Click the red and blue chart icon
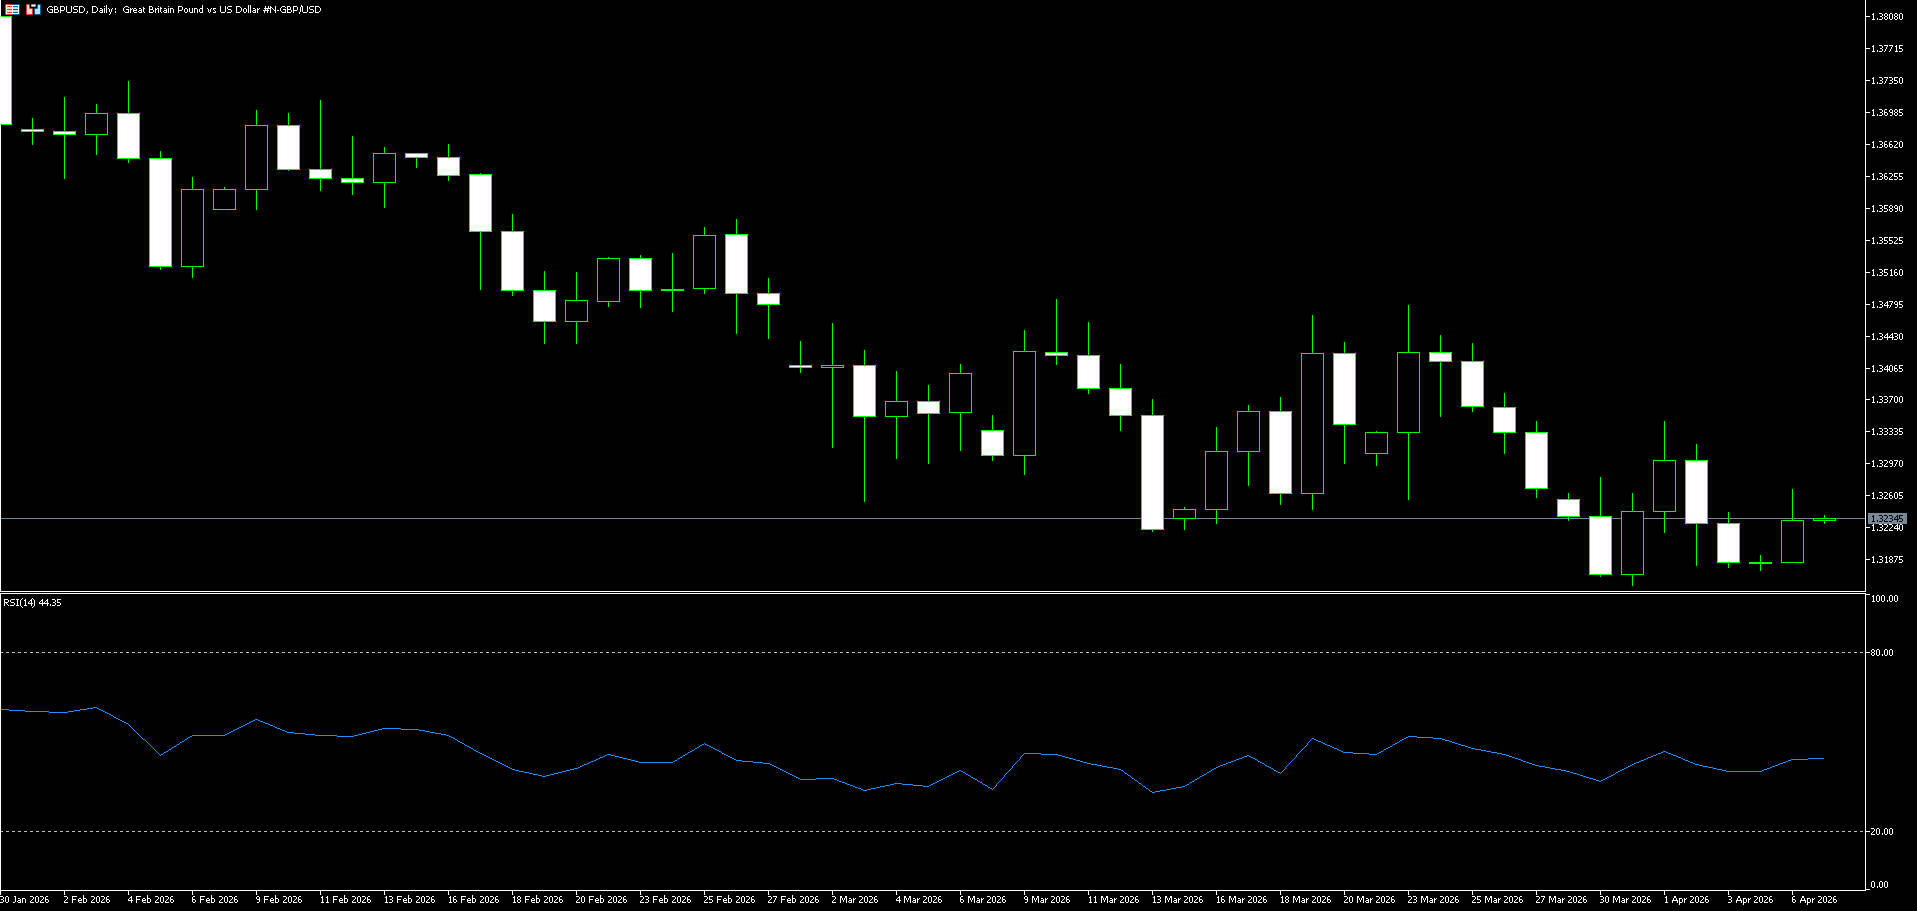Screen dimensions: 1917x911 [x=33, y=9]
